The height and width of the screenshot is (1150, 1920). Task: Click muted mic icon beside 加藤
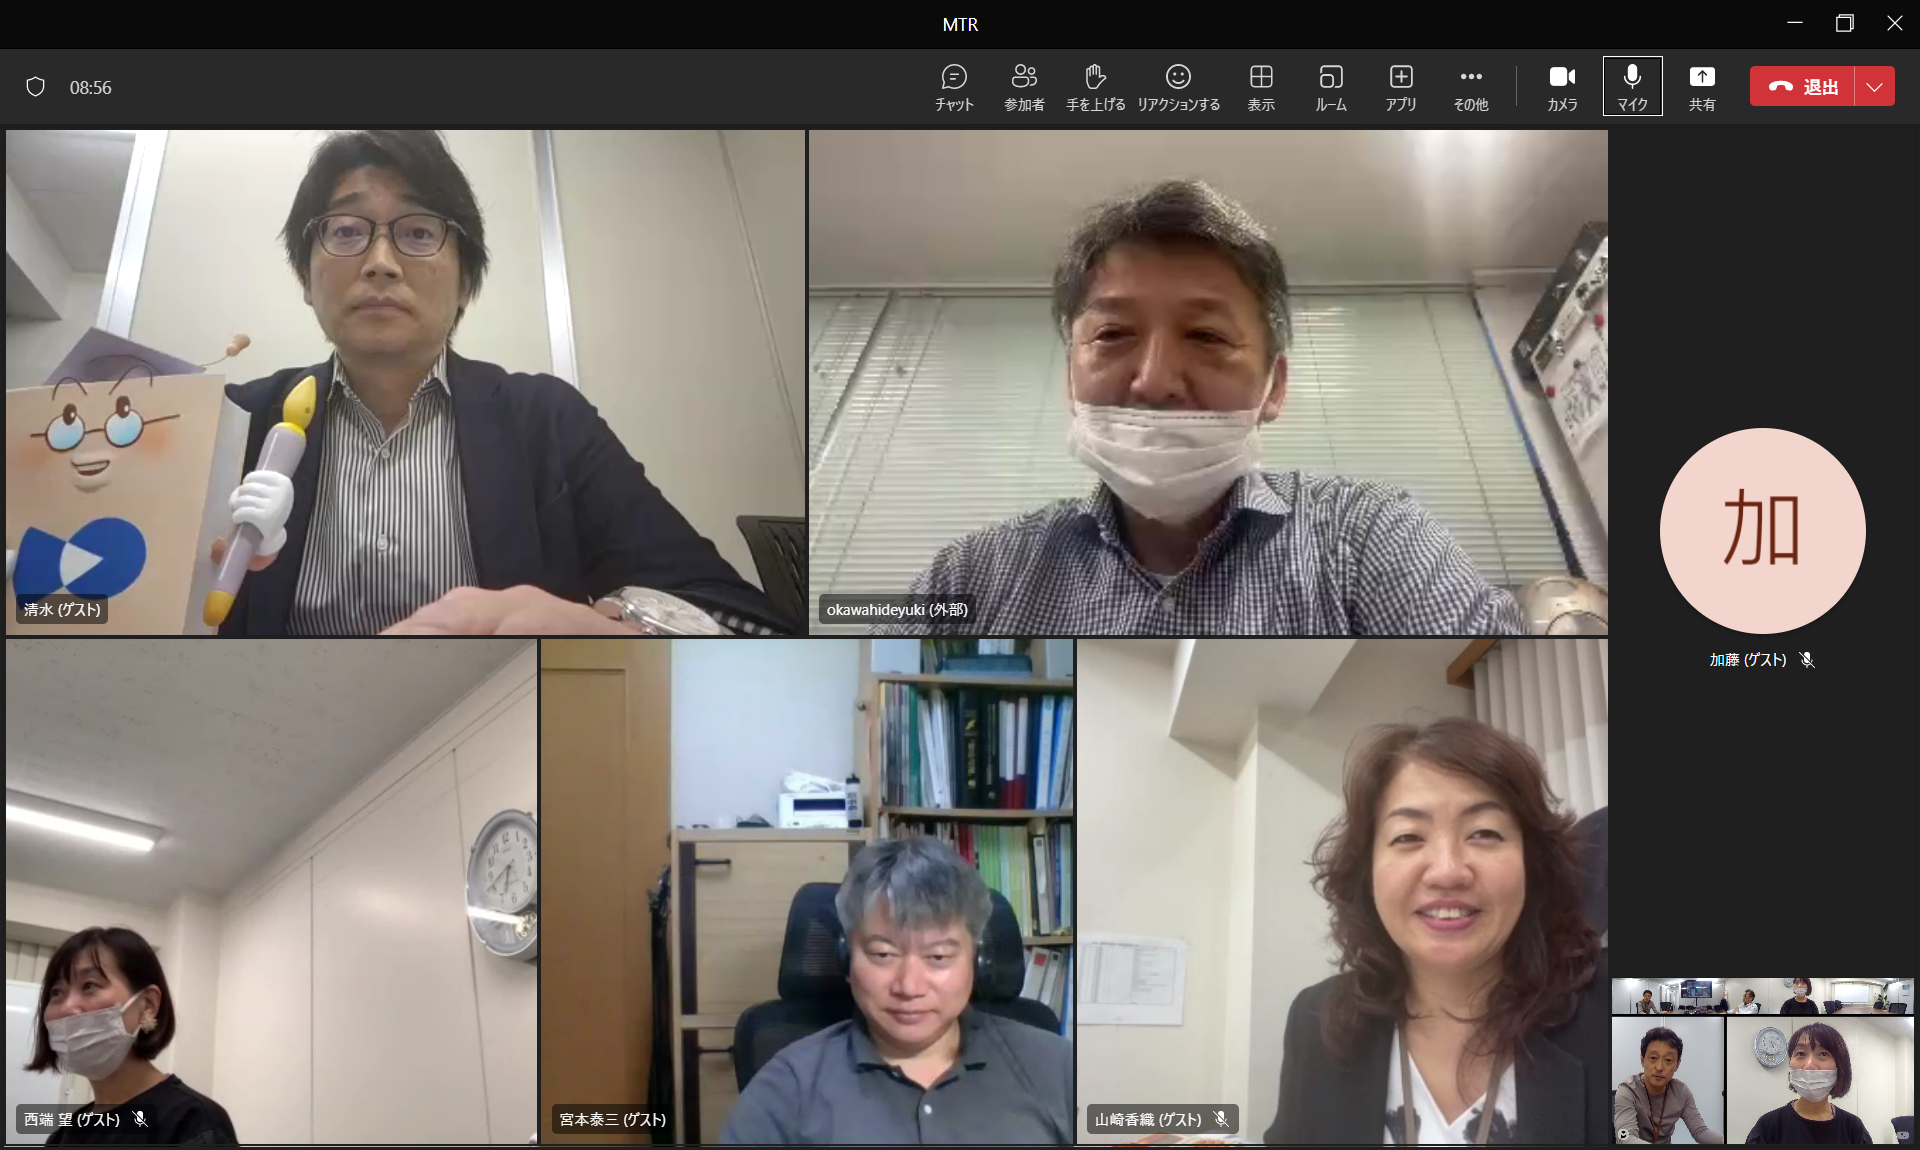coord(1807,660)
